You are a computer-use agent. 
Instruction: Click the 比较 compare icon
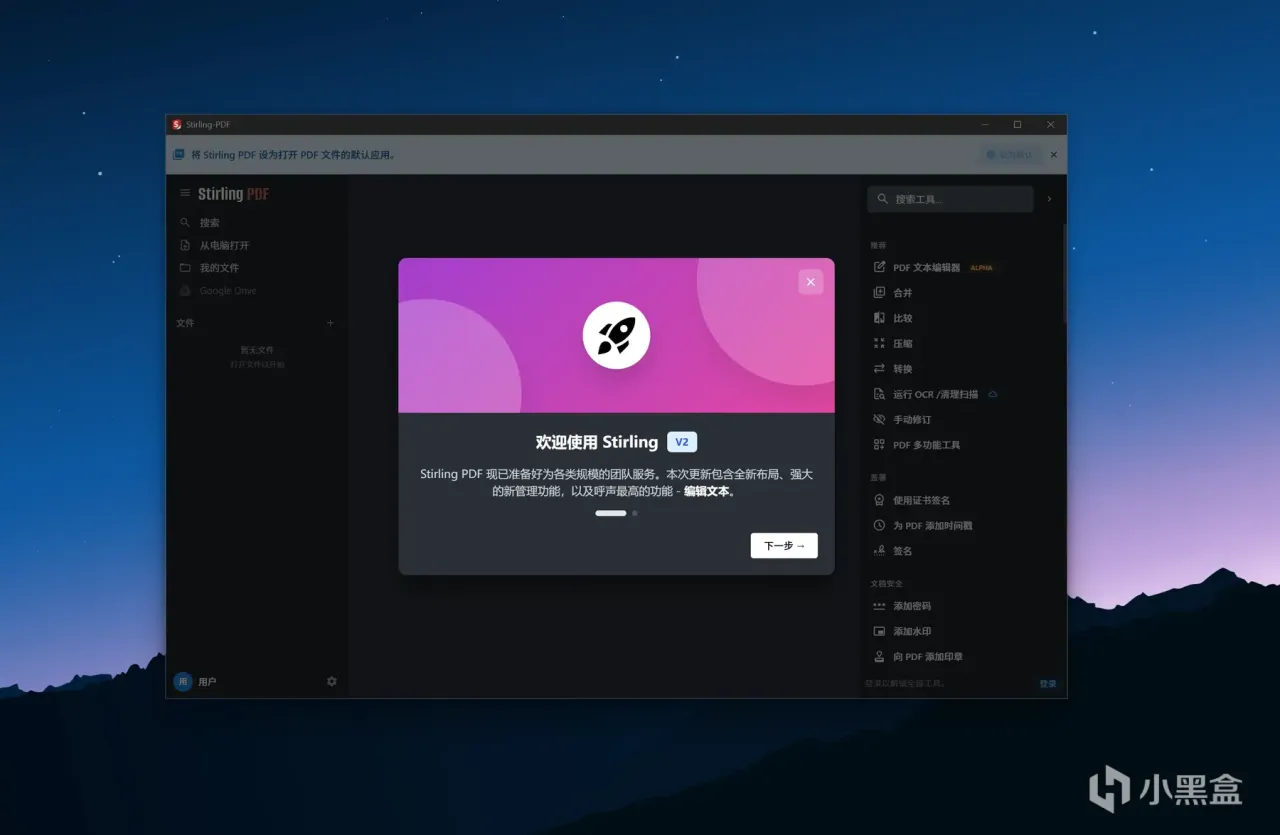pos(879,318)
